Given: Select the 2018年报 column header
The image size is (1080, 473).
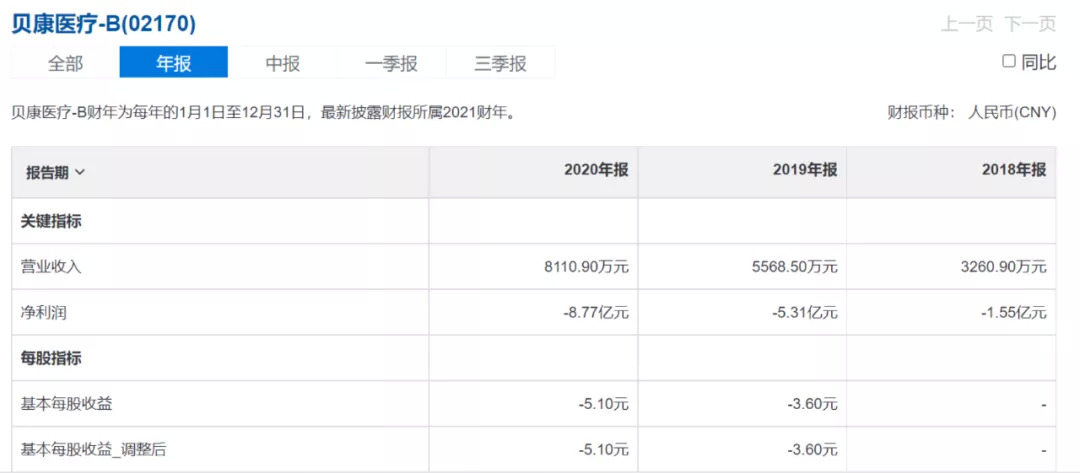Looking at the screenshot, I should click(1013, 171).
